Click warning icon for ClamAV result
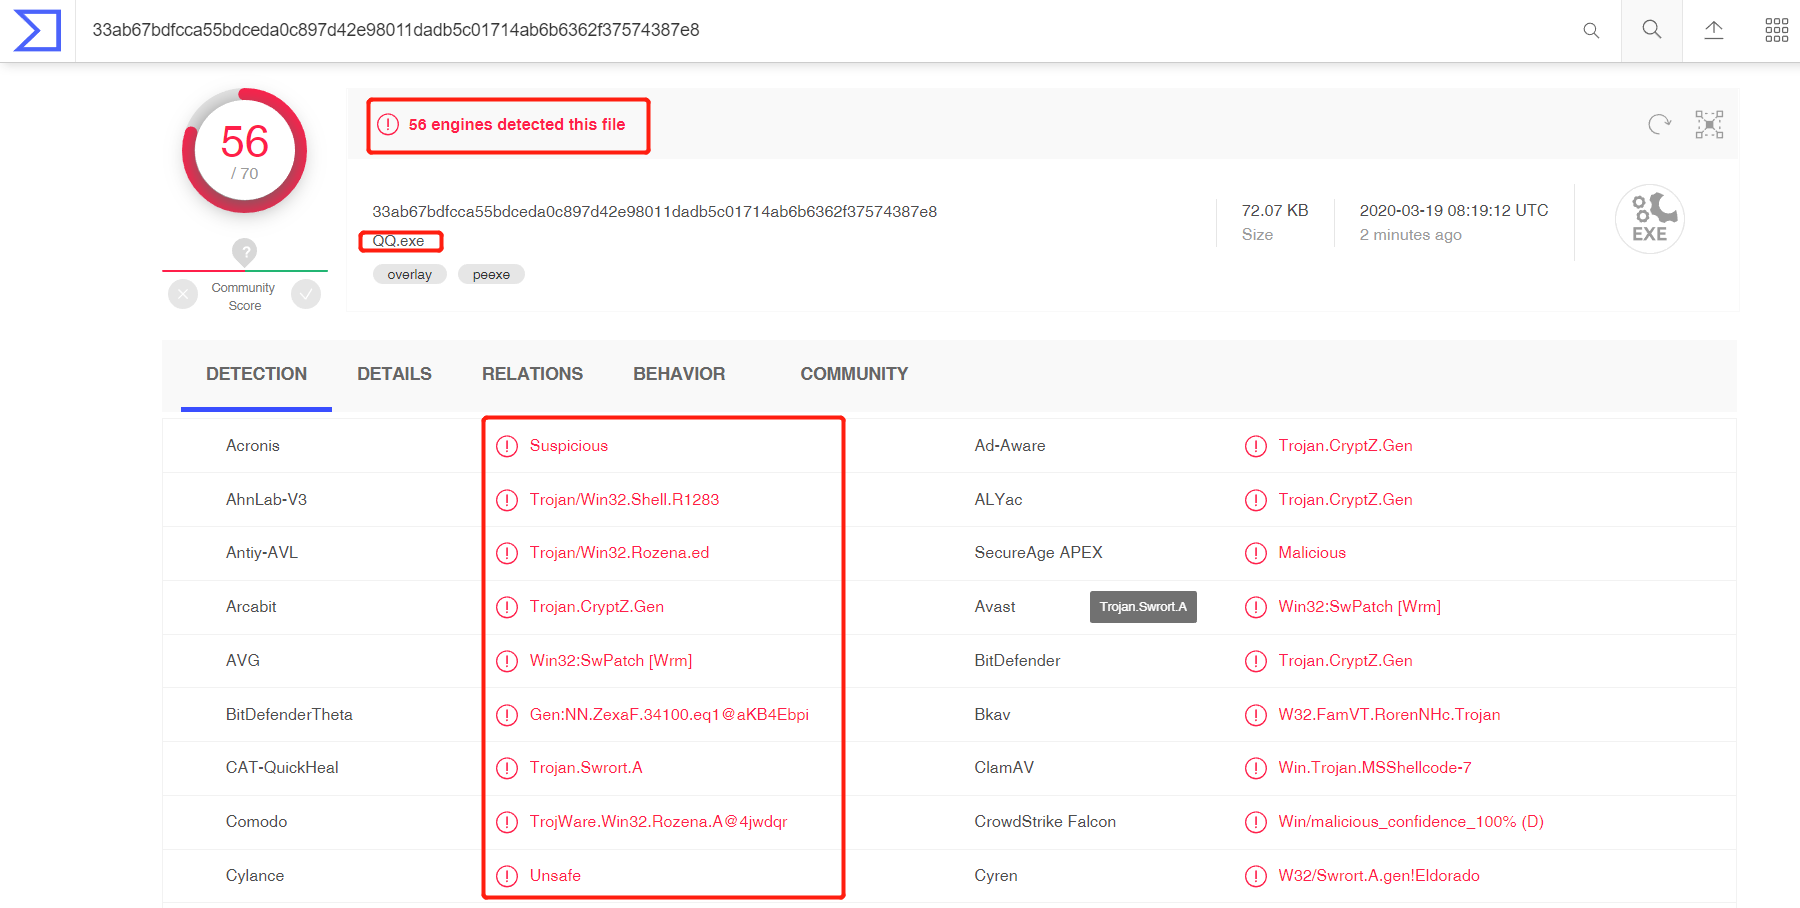Image resolution: width=1800 pixels, height=908 pixels. 1255,768
